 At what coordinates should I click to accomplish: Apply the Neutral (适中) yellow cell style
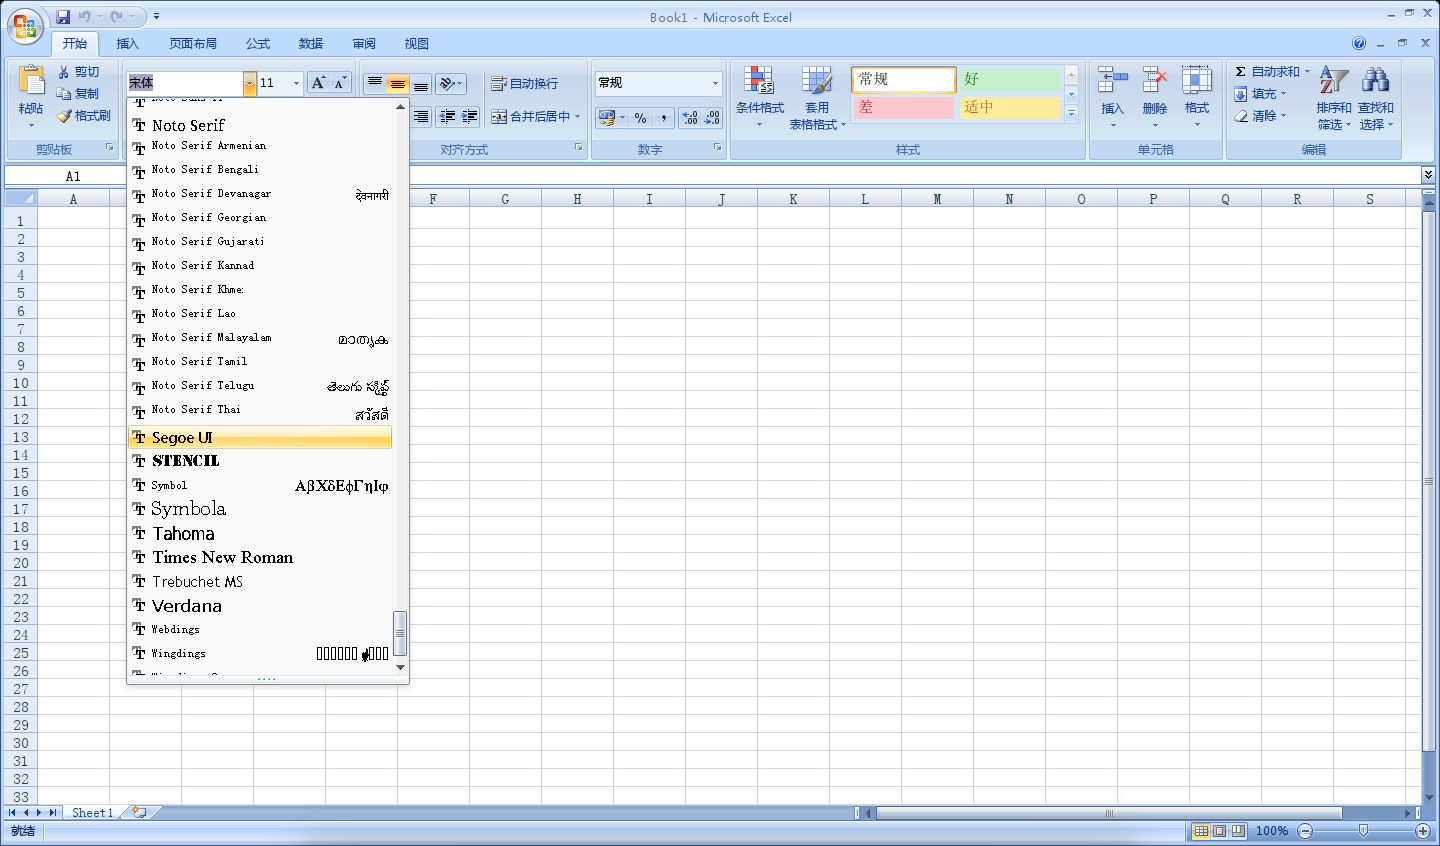[x=1009, y=107]
